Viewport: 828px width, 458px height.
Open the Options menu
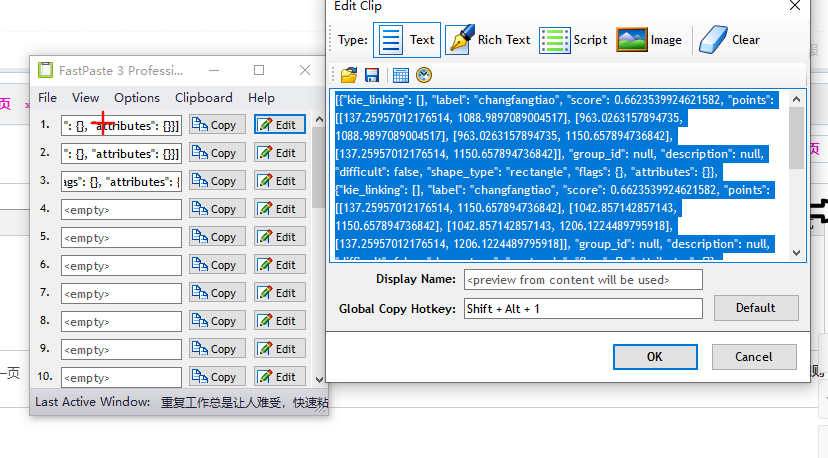tap(137, 98)
